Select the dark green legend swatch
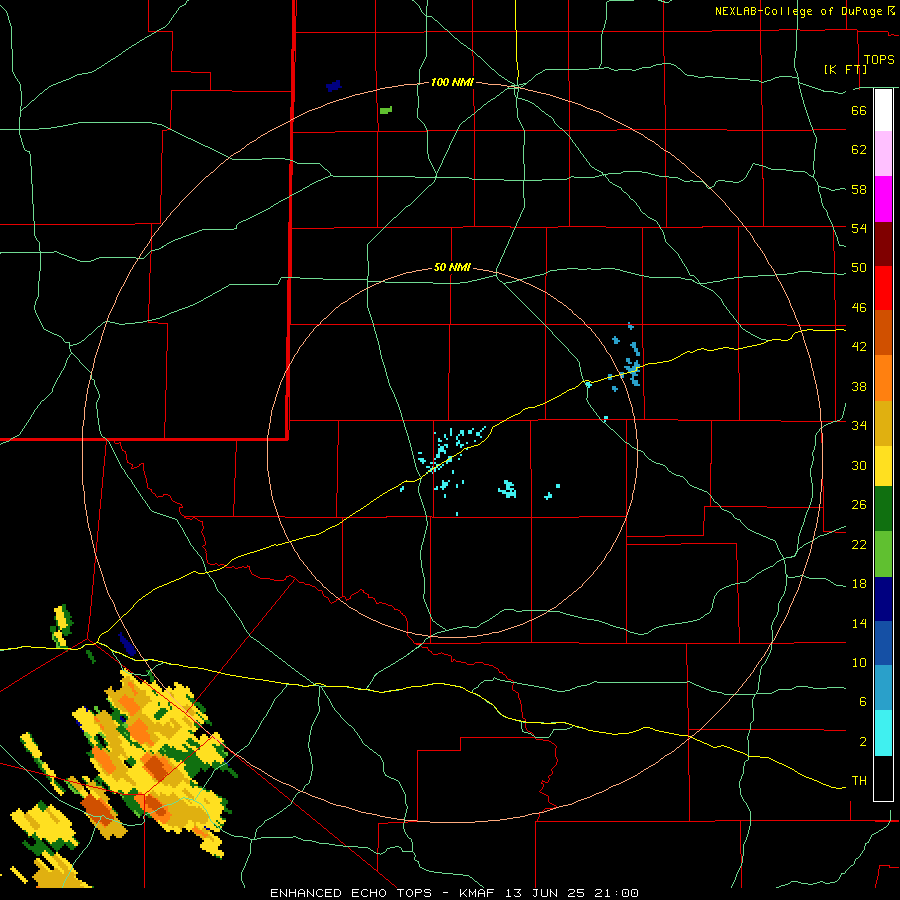The height and width of the screenshot is (900, 900). point(883,509)
